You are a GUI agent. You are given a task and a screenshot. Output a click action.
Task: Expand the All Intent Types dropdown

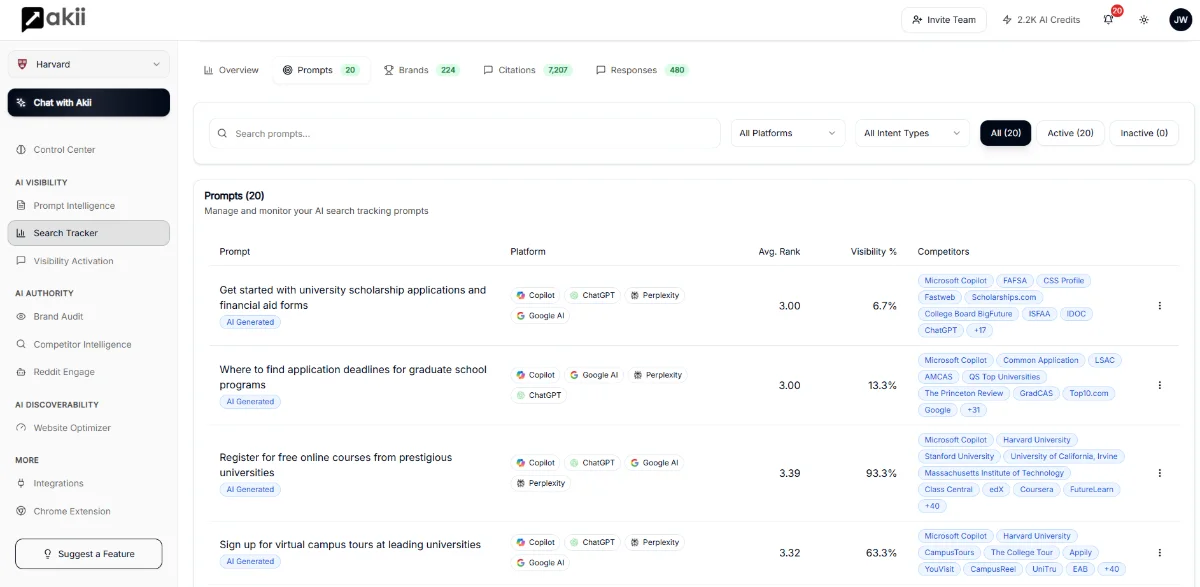click(x=912, y=133)
